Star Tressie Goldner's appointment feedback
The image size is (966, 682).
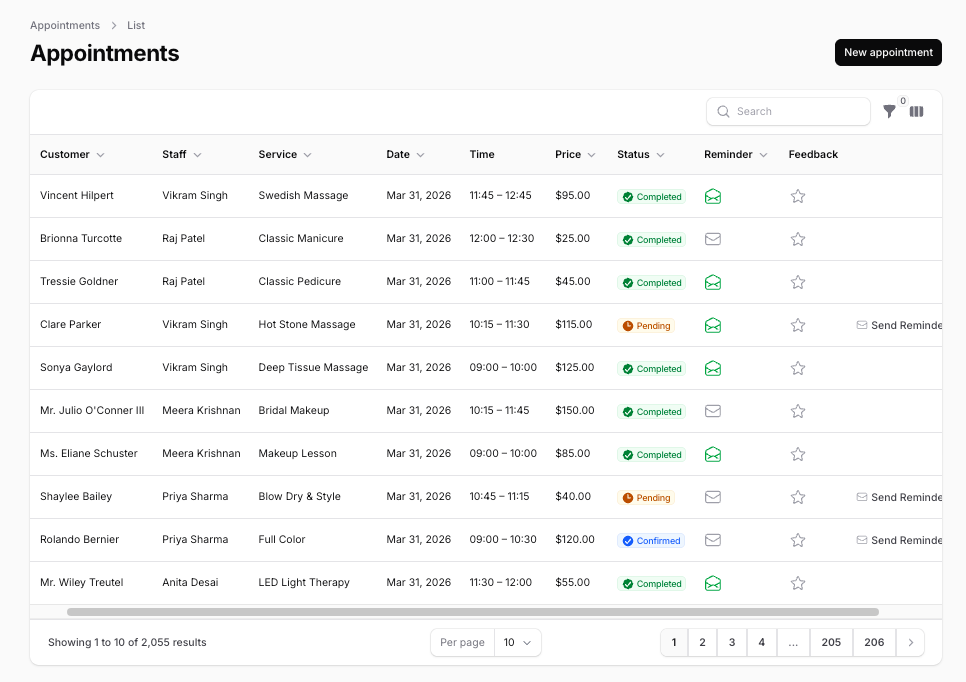click(x=798, y=282)
